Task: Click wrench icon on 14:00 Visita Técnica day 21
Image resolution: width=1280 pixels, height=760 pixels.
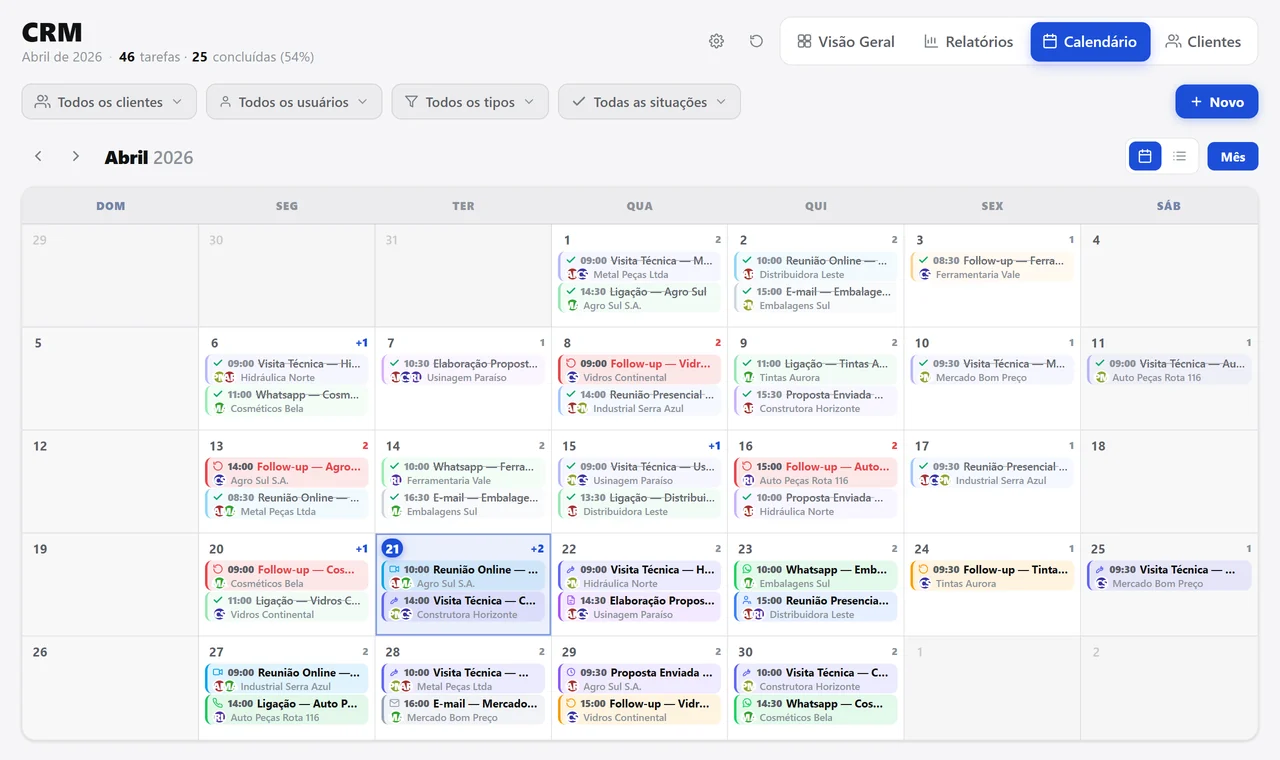Action: pos(395,601)
